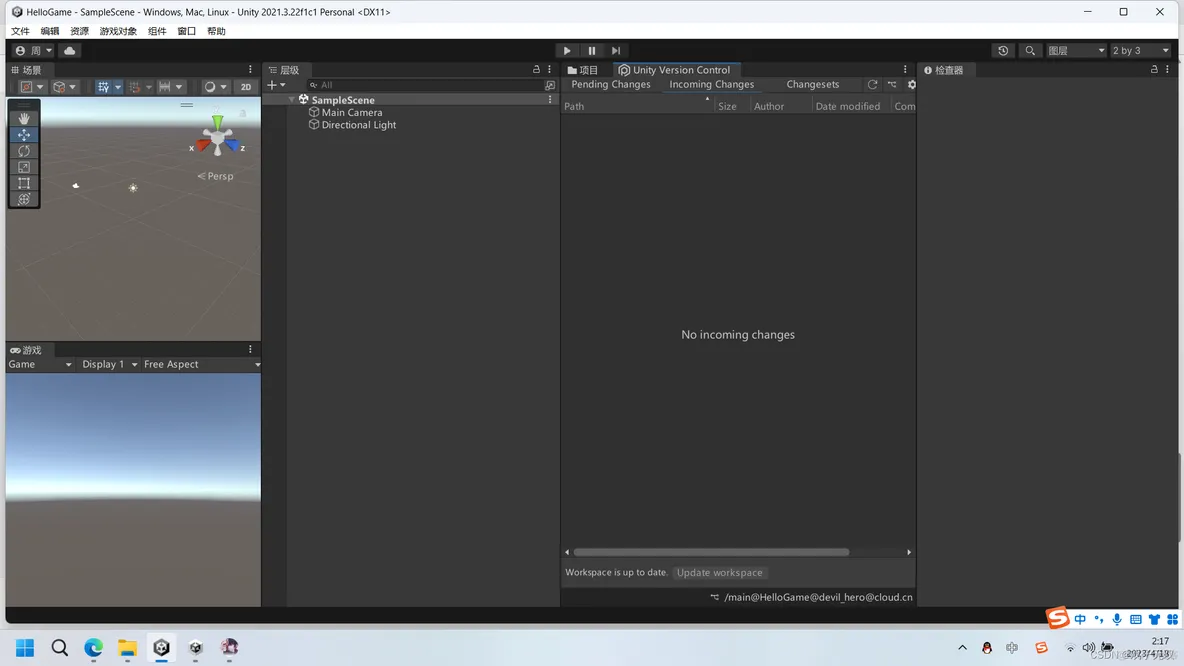
Task: Open Undo History clock icon
Action: tap(1003, 51)
